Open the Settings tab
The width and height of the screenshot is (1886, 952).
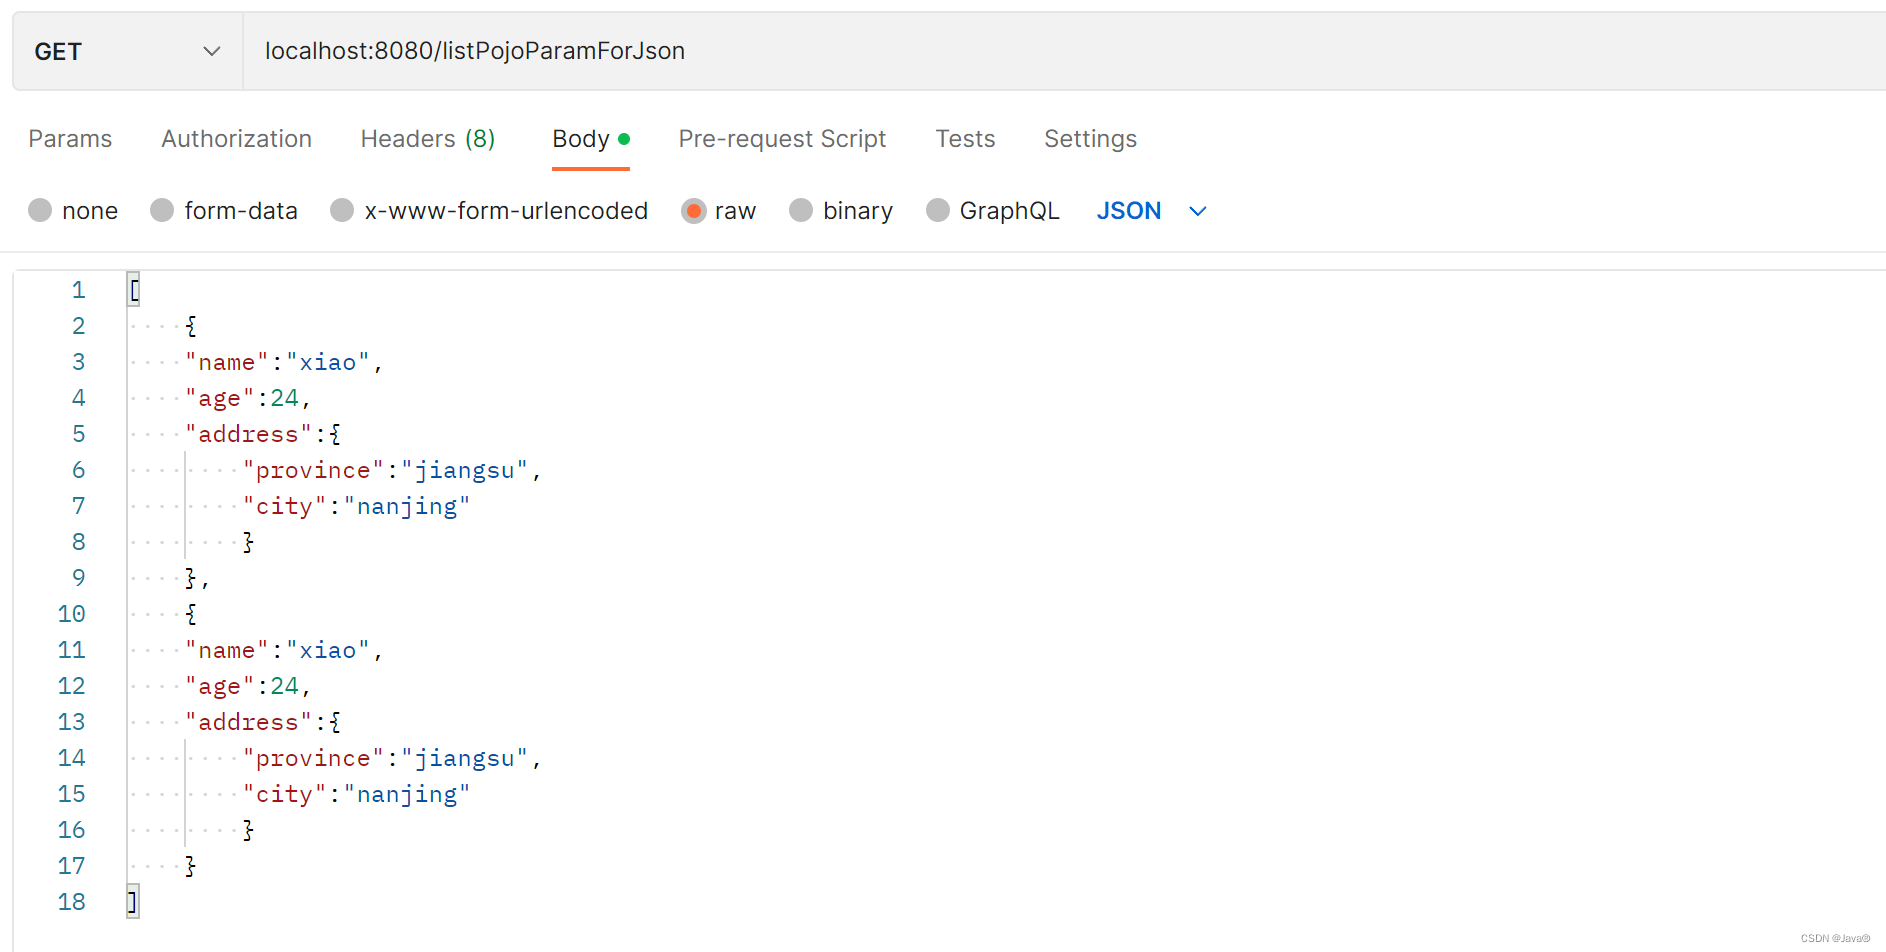[1090, 139]
